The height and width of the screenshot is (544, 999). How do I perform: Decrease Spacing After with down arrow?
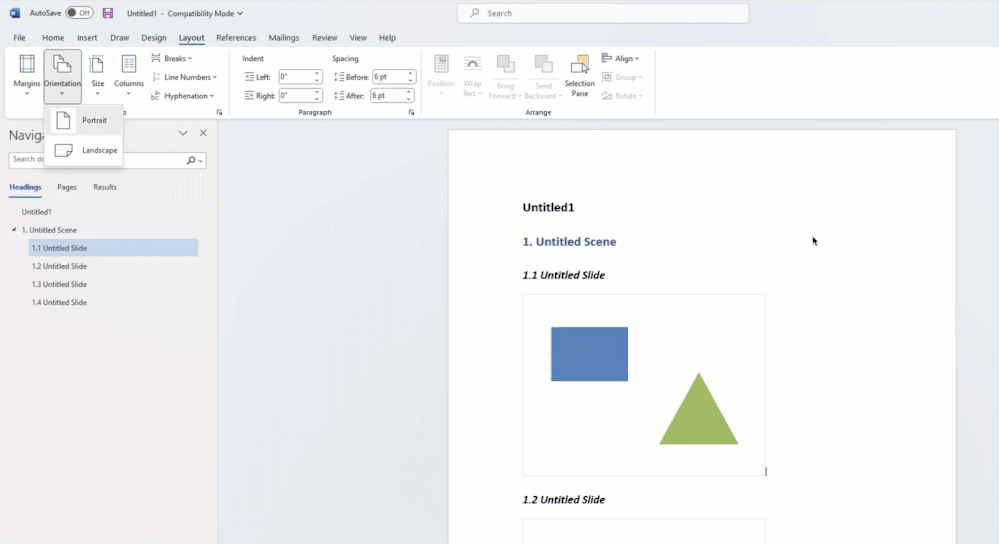[x=408, y=99]
